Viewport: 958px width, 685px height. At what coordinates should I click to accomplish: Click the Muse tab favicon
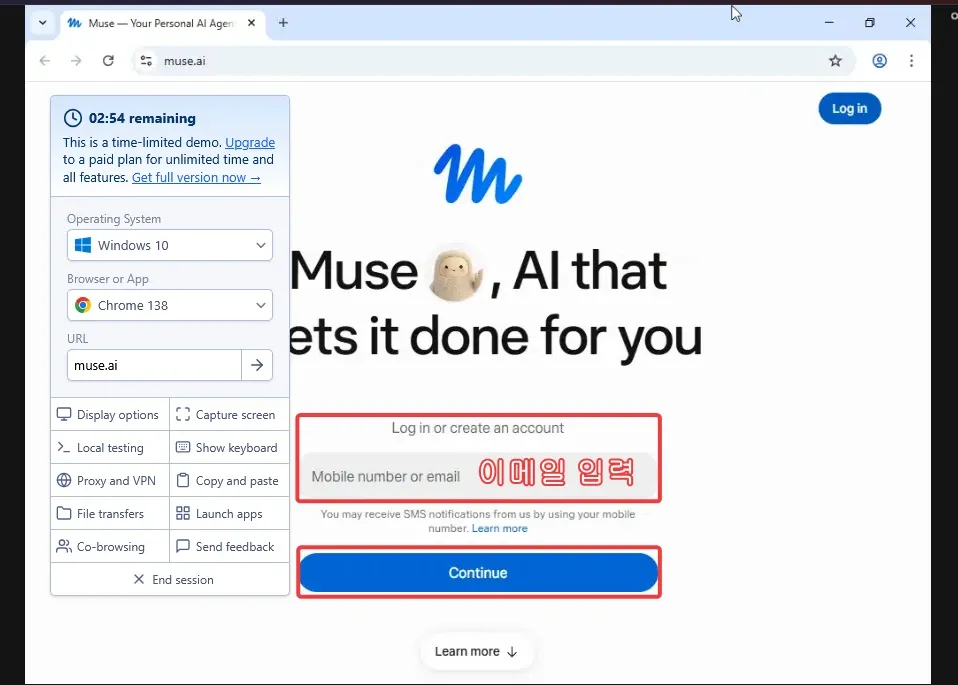coord(75,23)
